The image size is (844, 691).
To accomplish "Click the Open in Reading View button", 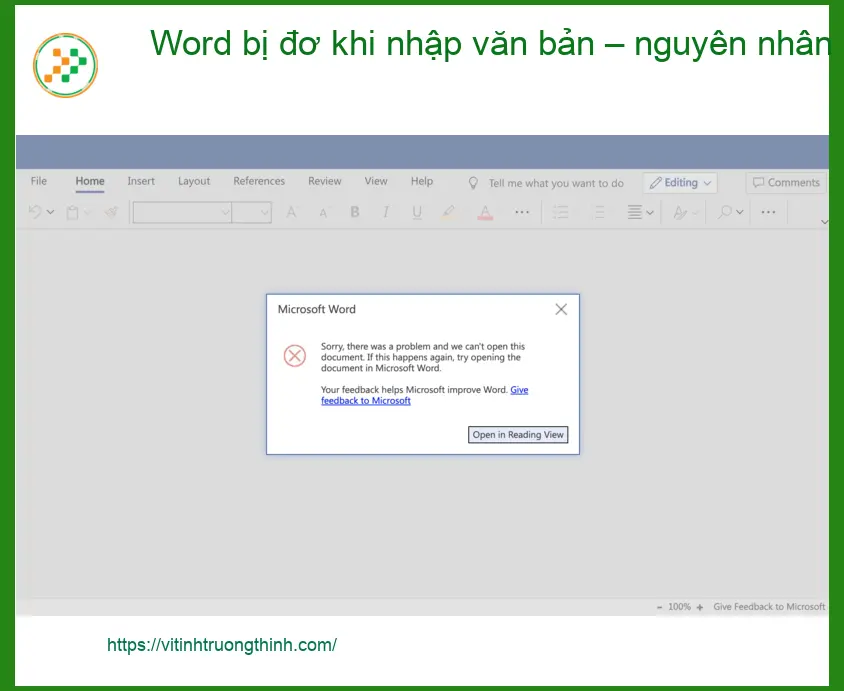I will coord(518,435).
